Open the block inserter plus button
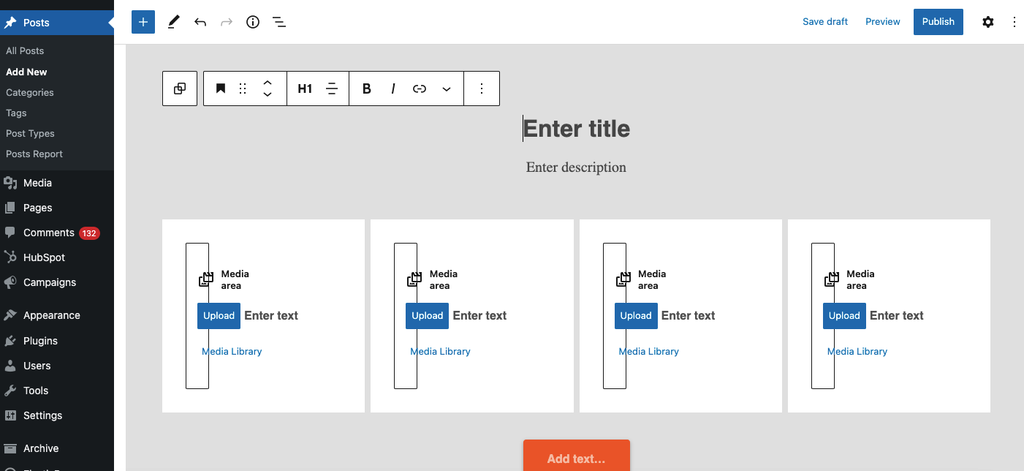1024x471 pixels. tap(143, 22)
